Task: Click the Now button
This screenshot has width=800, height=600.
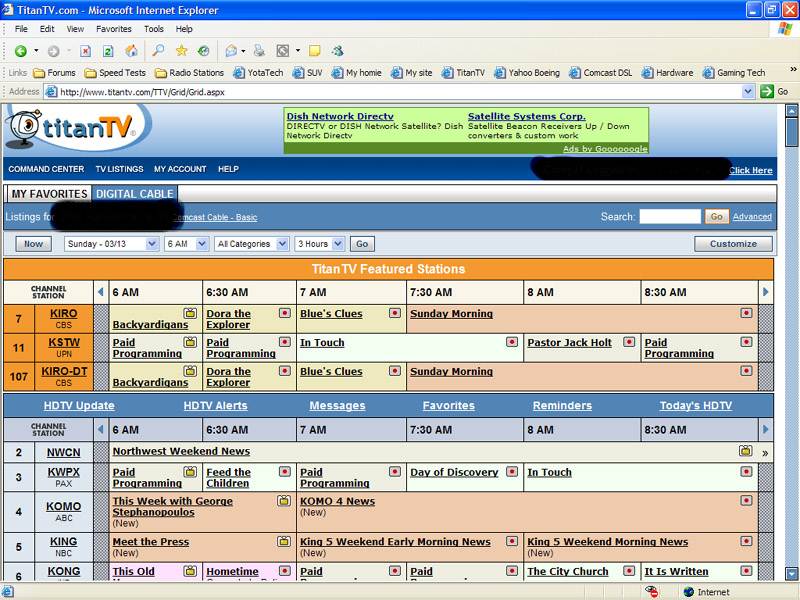Action: pyautogui.click(x=33, y=244)
